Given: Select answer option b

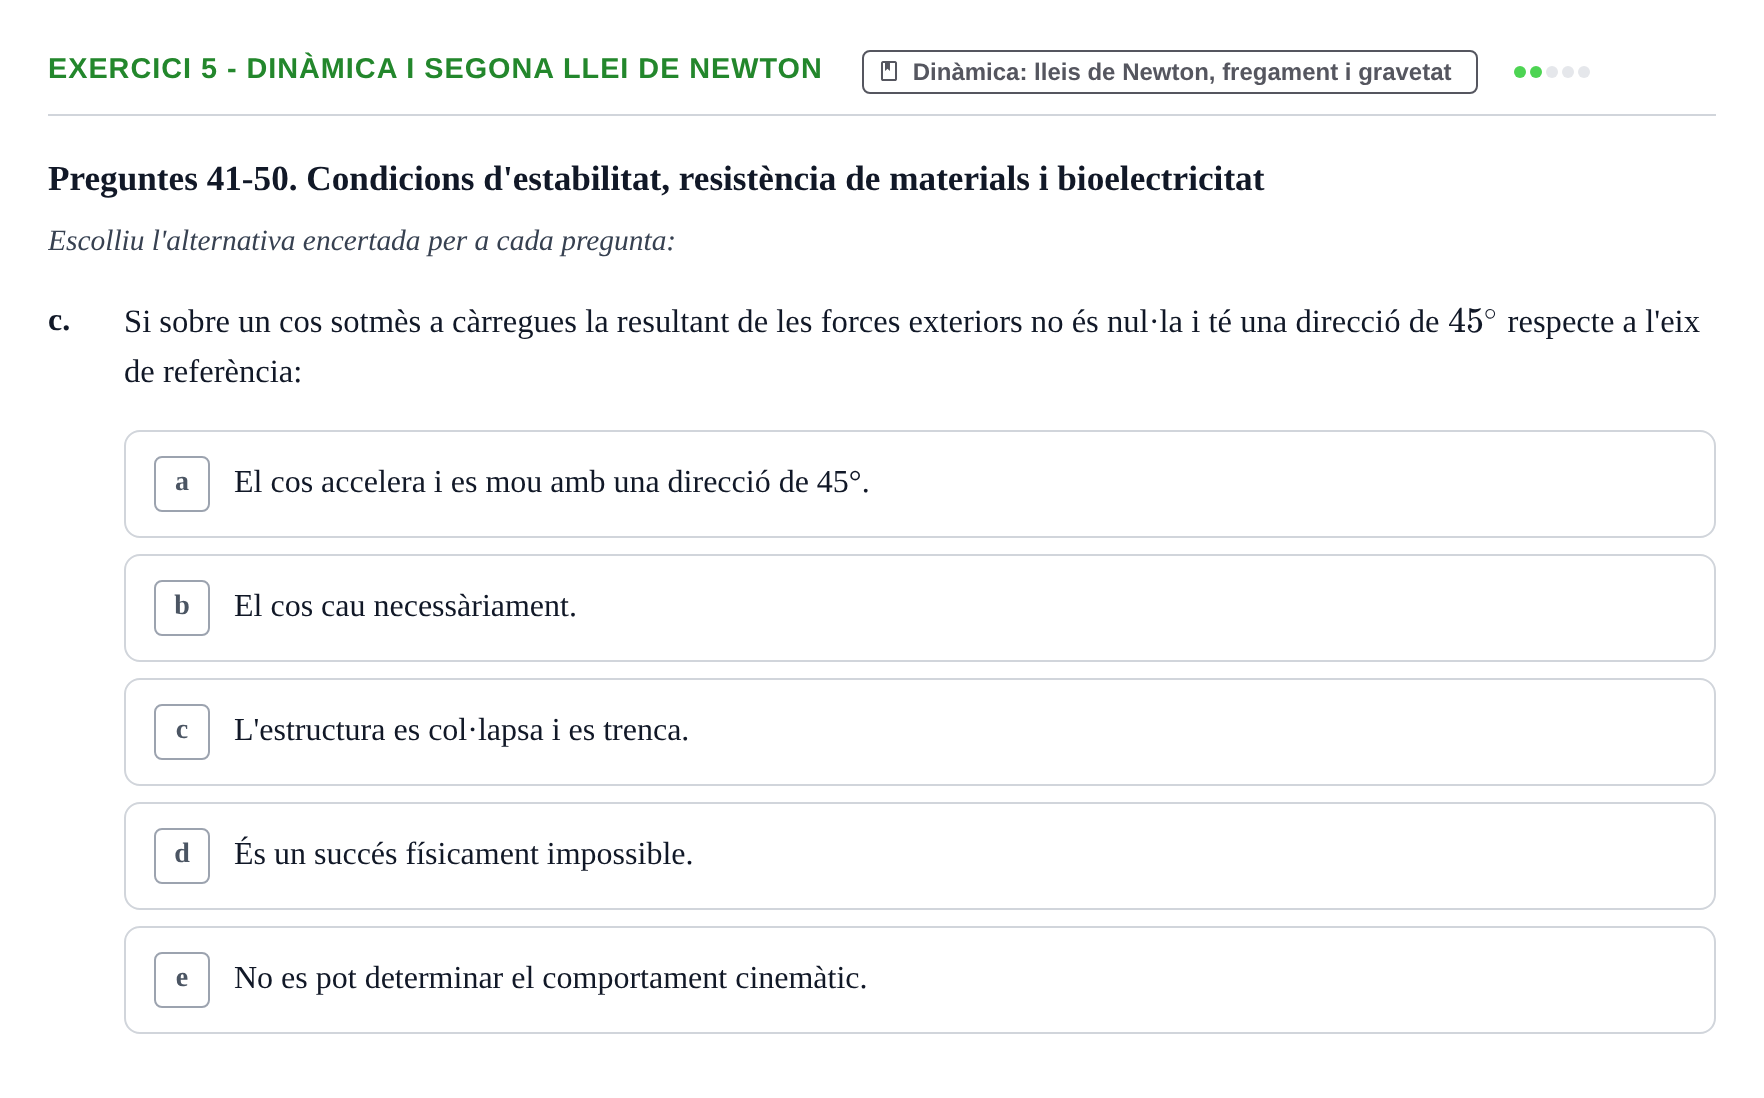Looking at the screenshot, I should tap(919, 608).
